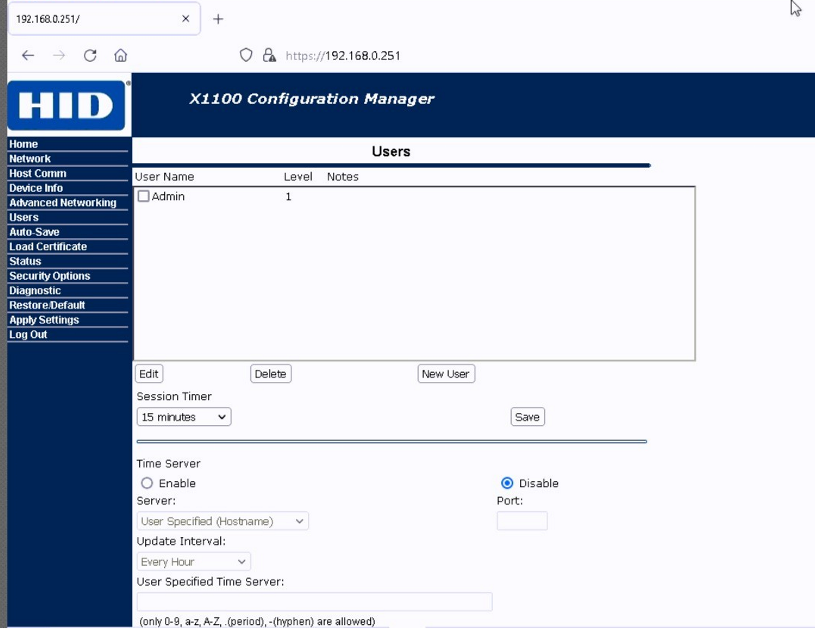This screenshot has height=634, width=815.
Task: Check the Admin user checkbox
Action: click(143, 197)
